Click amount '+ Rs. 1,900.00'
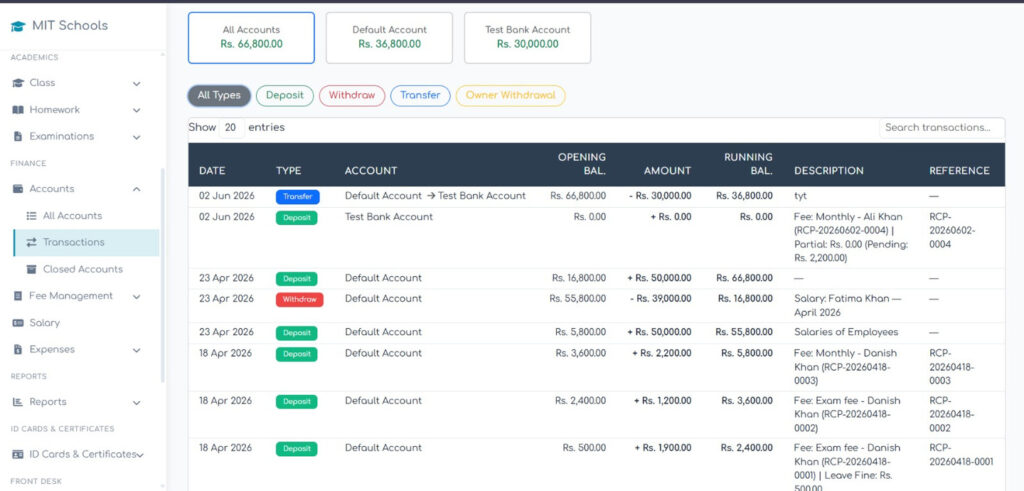The height and width of the screenshot is (491, 1024). tap(663, 448)
